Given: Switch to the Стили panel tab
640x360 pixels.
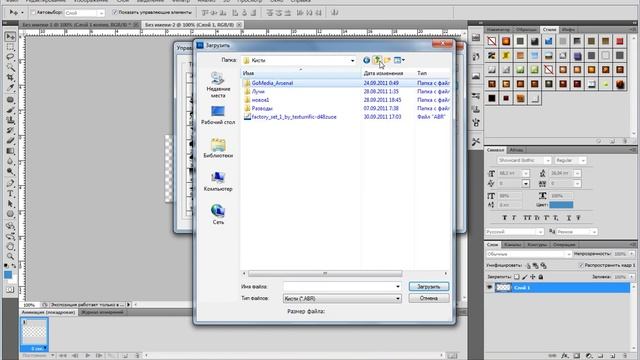Looking at the screenshot, I should click(549, 30).
